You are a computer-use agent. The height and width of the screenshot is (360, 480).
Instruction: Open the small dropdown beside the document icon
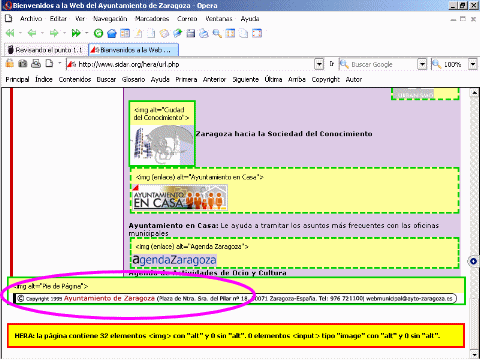tap(60, 63)
